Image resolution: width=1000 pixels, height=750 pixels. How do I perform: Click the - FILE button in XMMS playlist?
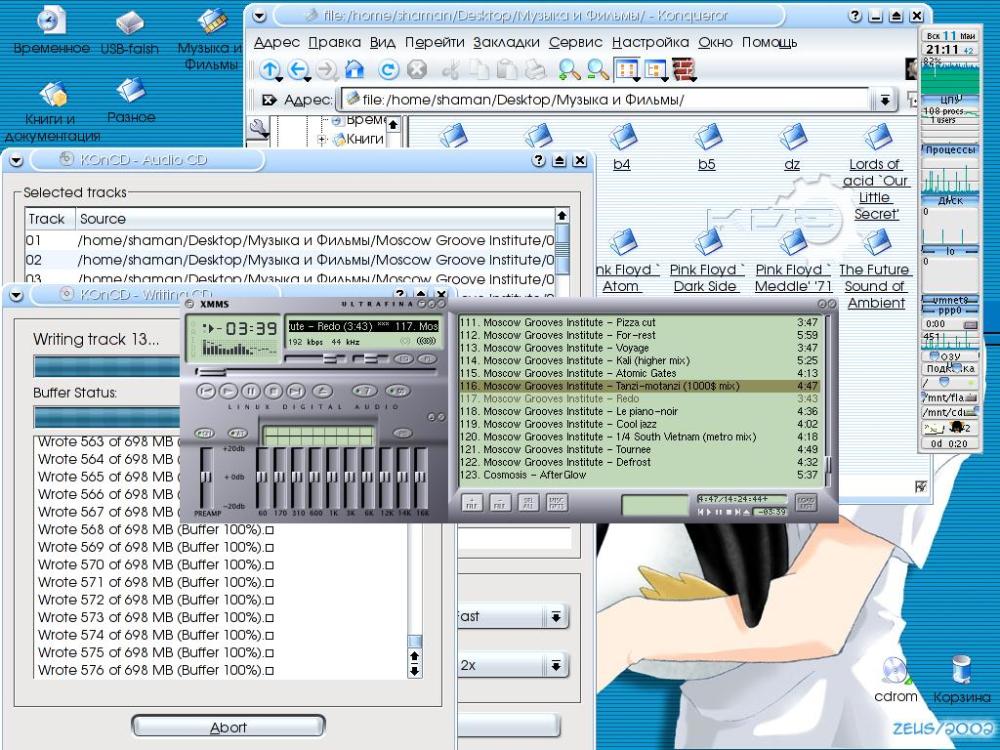[500, 503]
